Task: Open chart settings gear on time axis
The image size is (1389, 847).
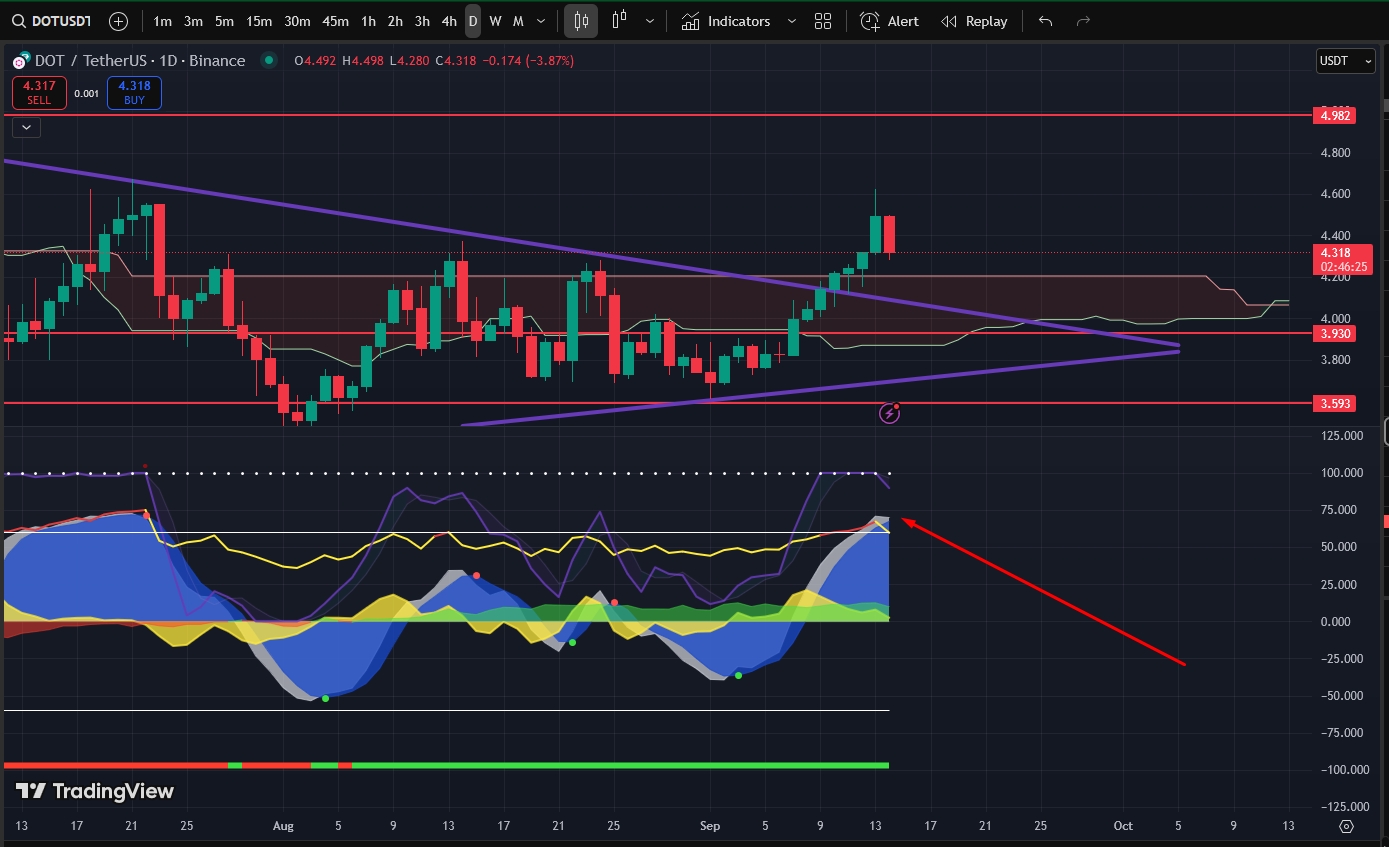Action: coord(1346,826)
